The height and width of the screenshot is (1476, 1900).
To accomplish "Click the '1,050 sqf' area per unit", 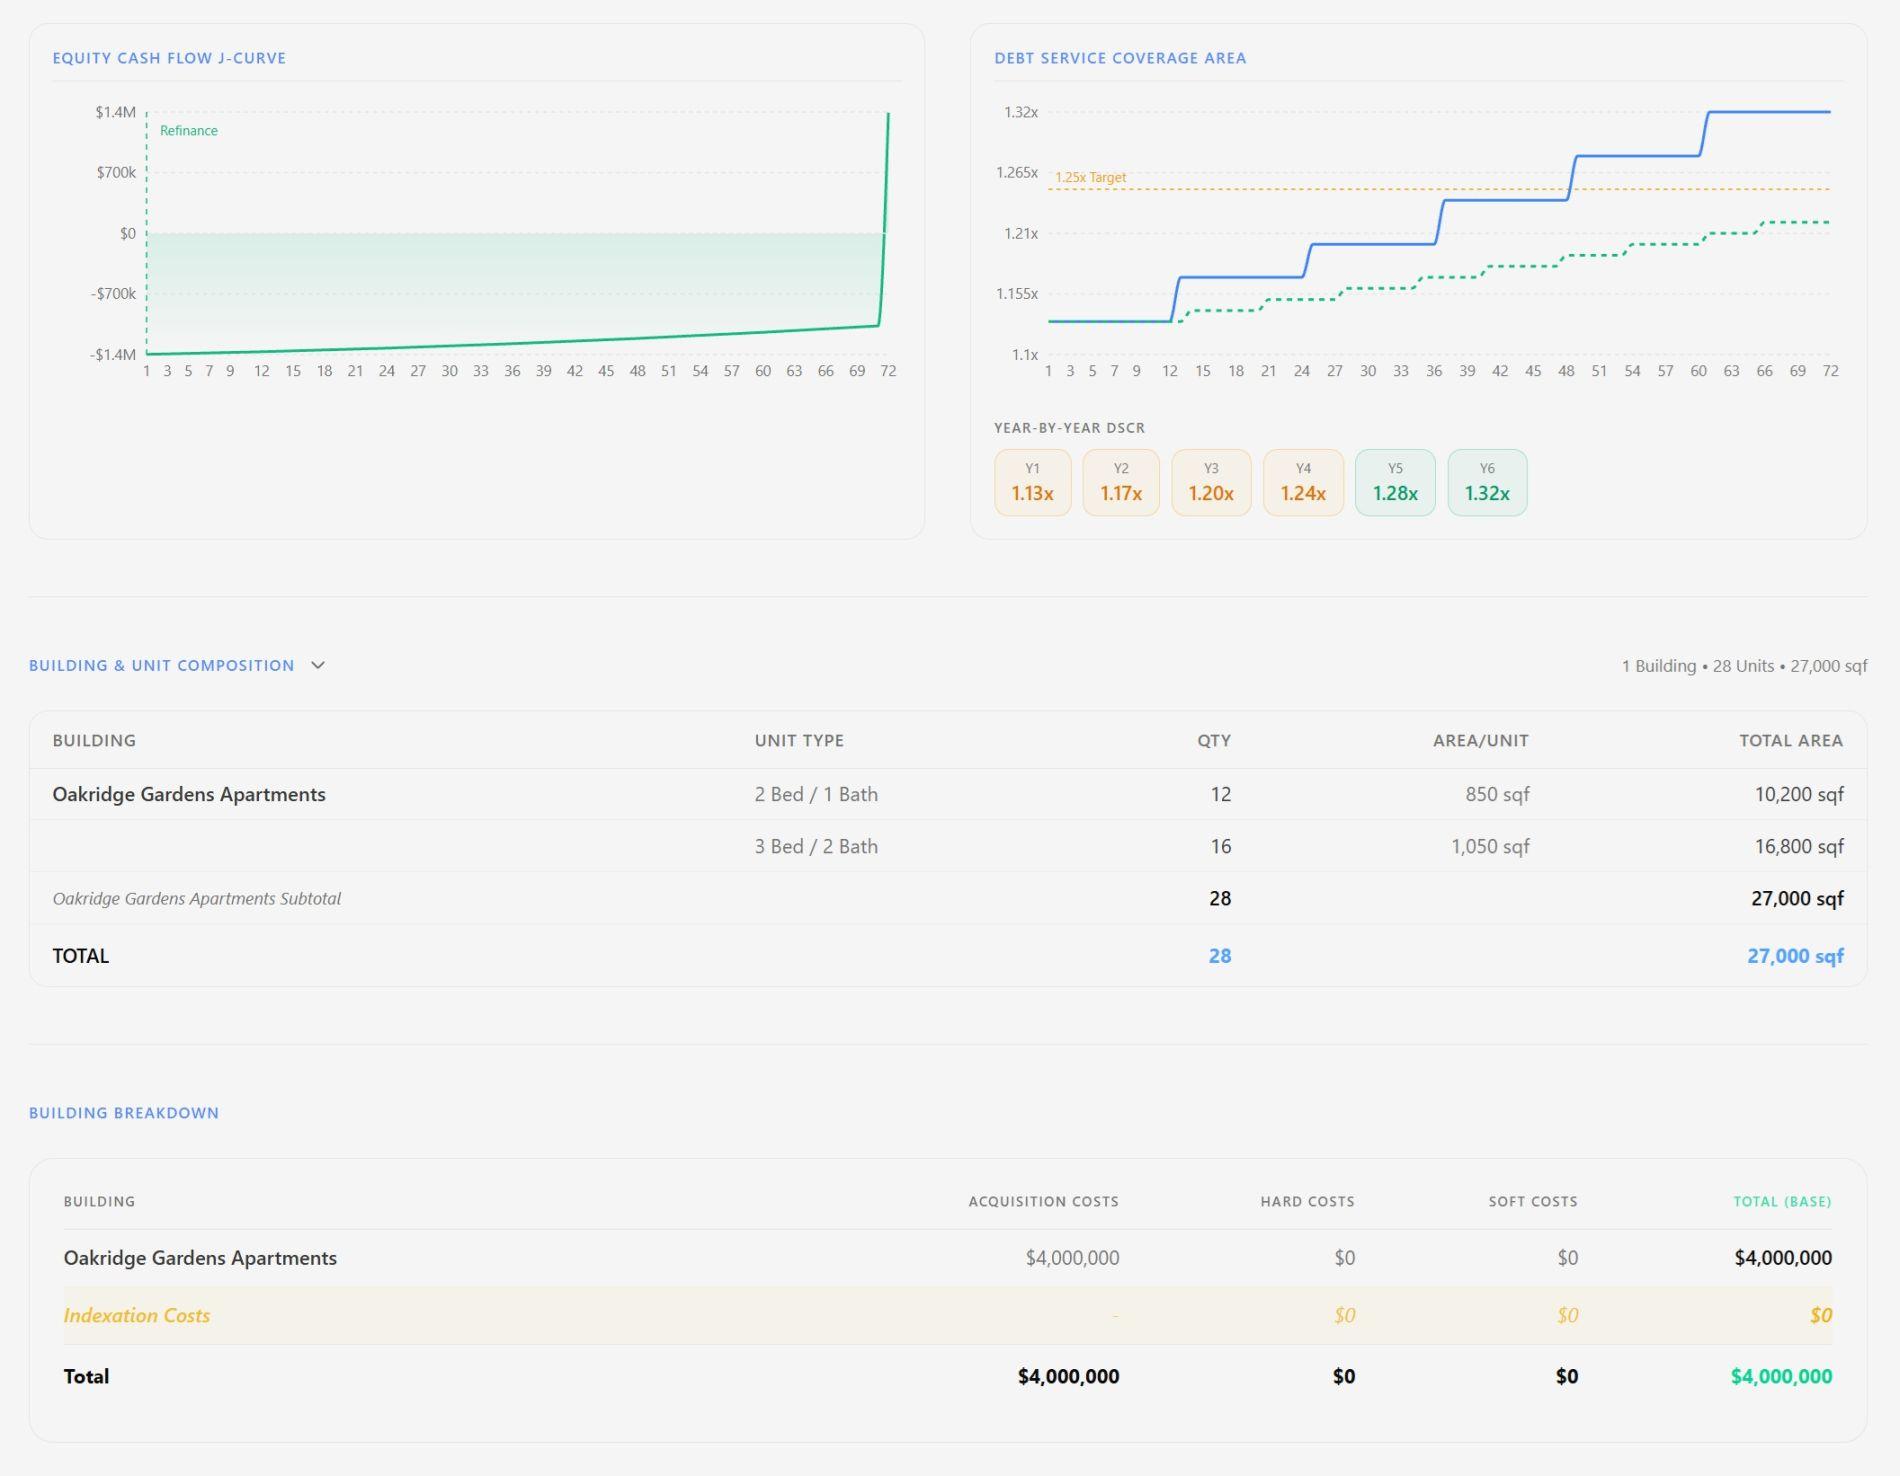I will coord(1490,846).
